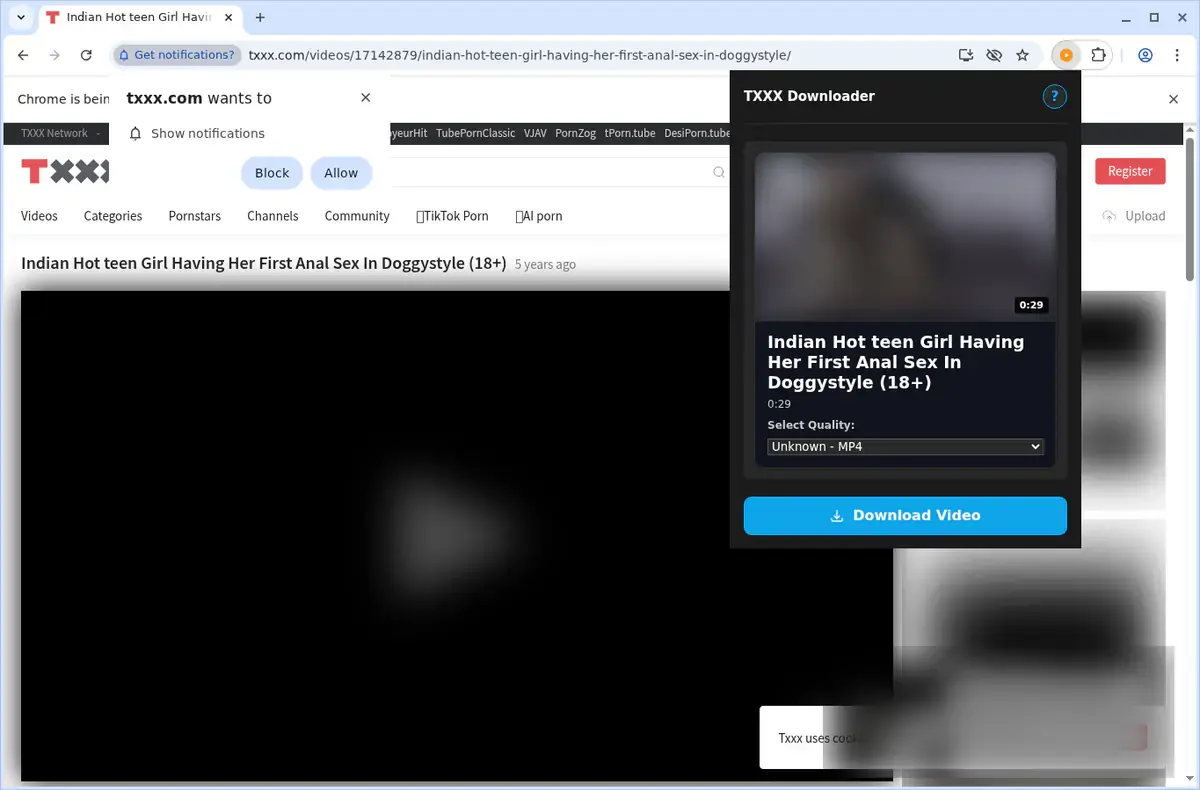Open the tab search chevron in Chrome
This screenshot has height=790, width=1200.
click(21, 17)
